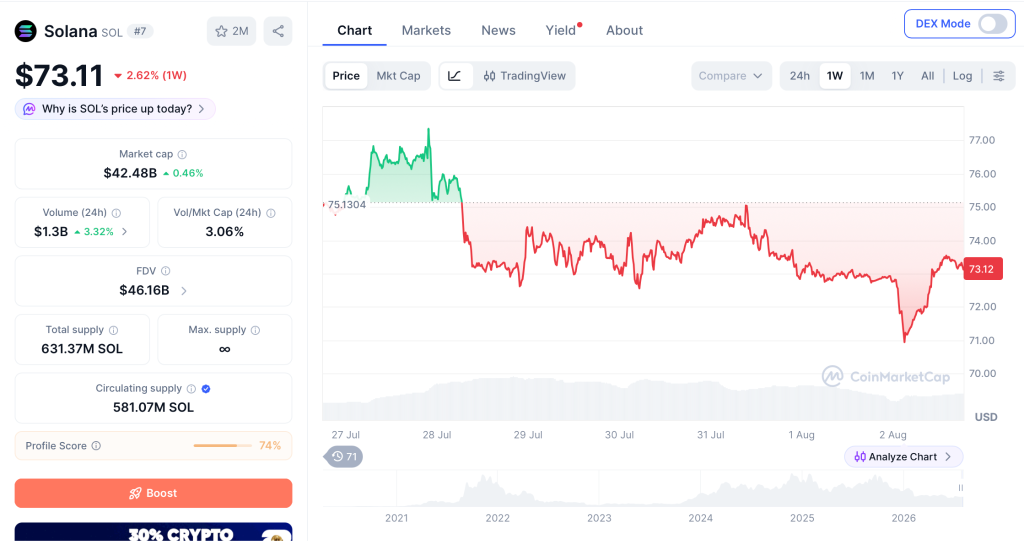This screenshot has width=1024, height=541.
Task: Open the Compare dropdown
Action: pyautogui.click(x=731, y=76)
